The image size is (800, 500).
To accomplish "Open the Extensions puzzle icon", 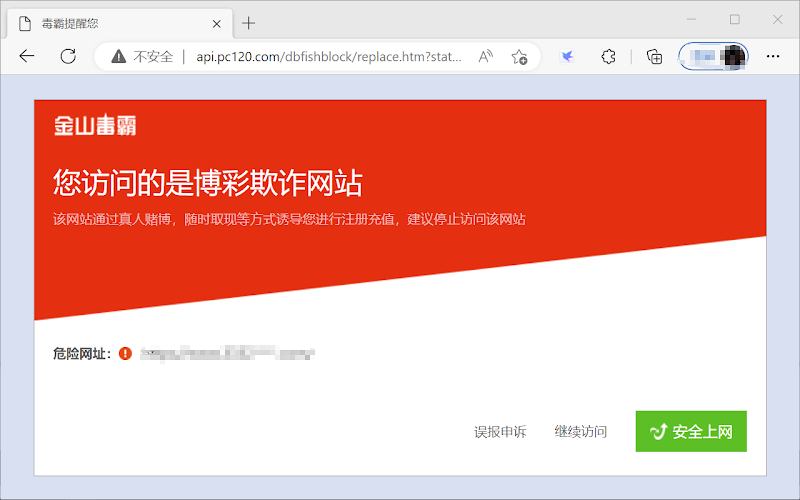I will click(x=608, y=57).
